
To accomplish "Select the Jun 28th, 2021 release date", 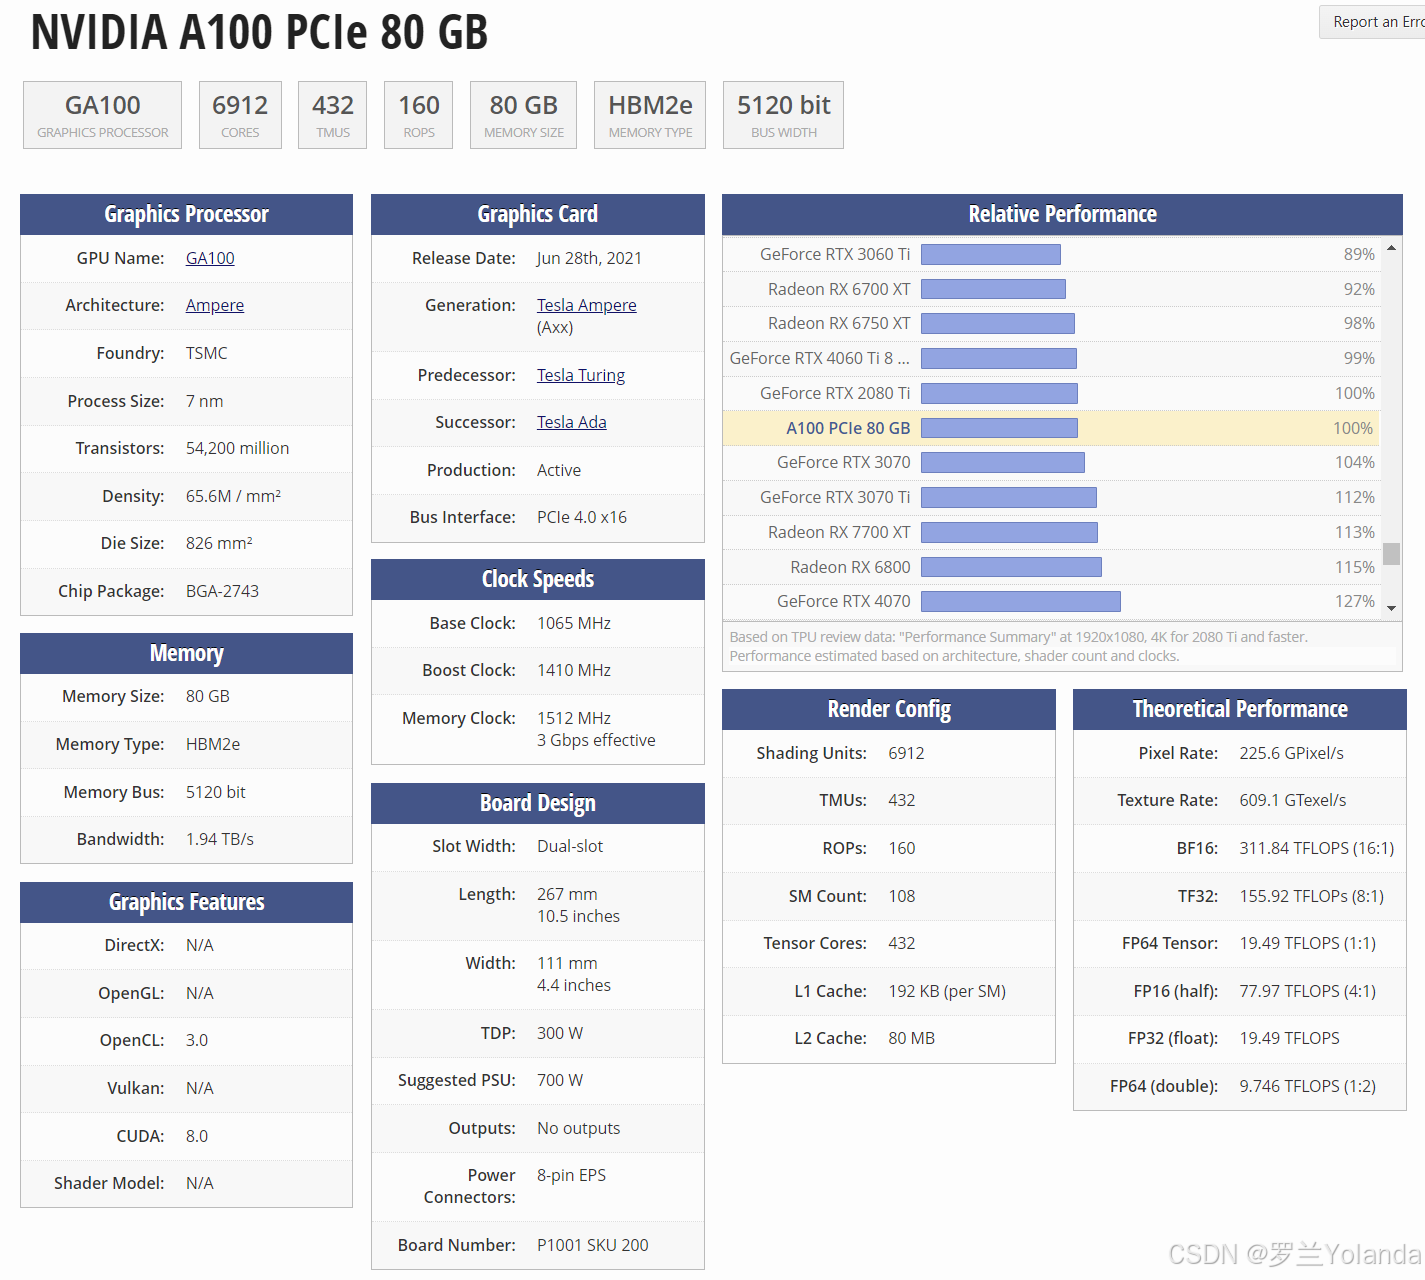I will coord(589,258).
